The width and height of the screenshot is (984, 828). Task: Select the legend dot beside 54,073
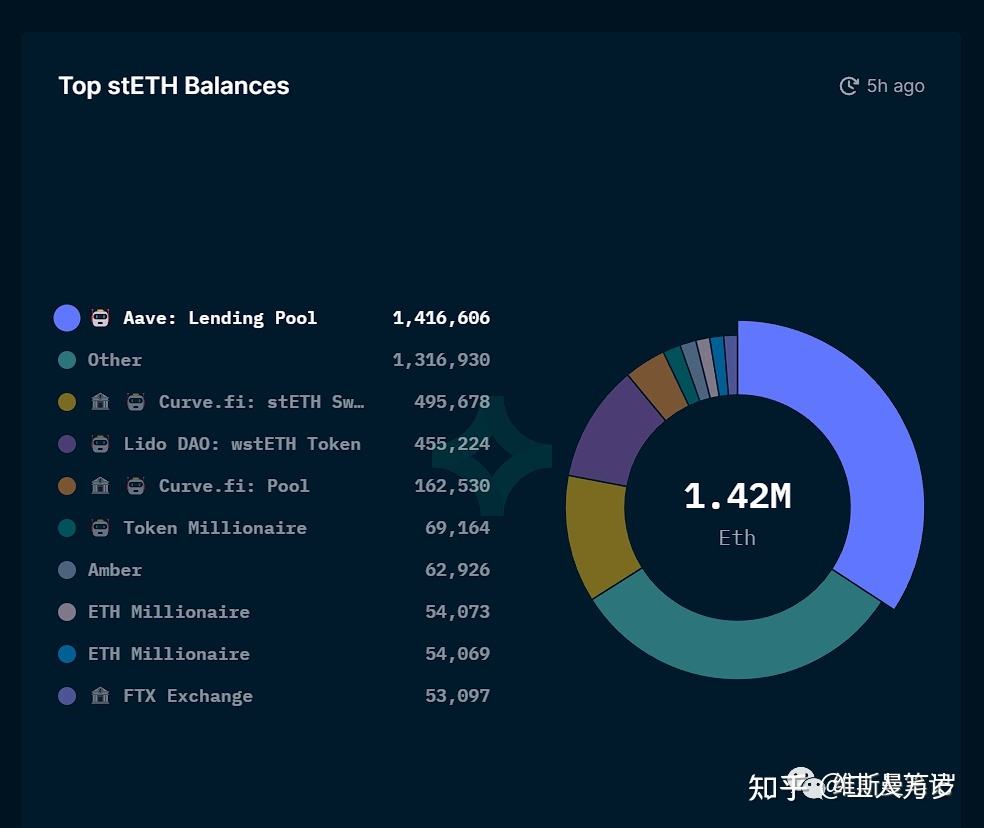67,612
